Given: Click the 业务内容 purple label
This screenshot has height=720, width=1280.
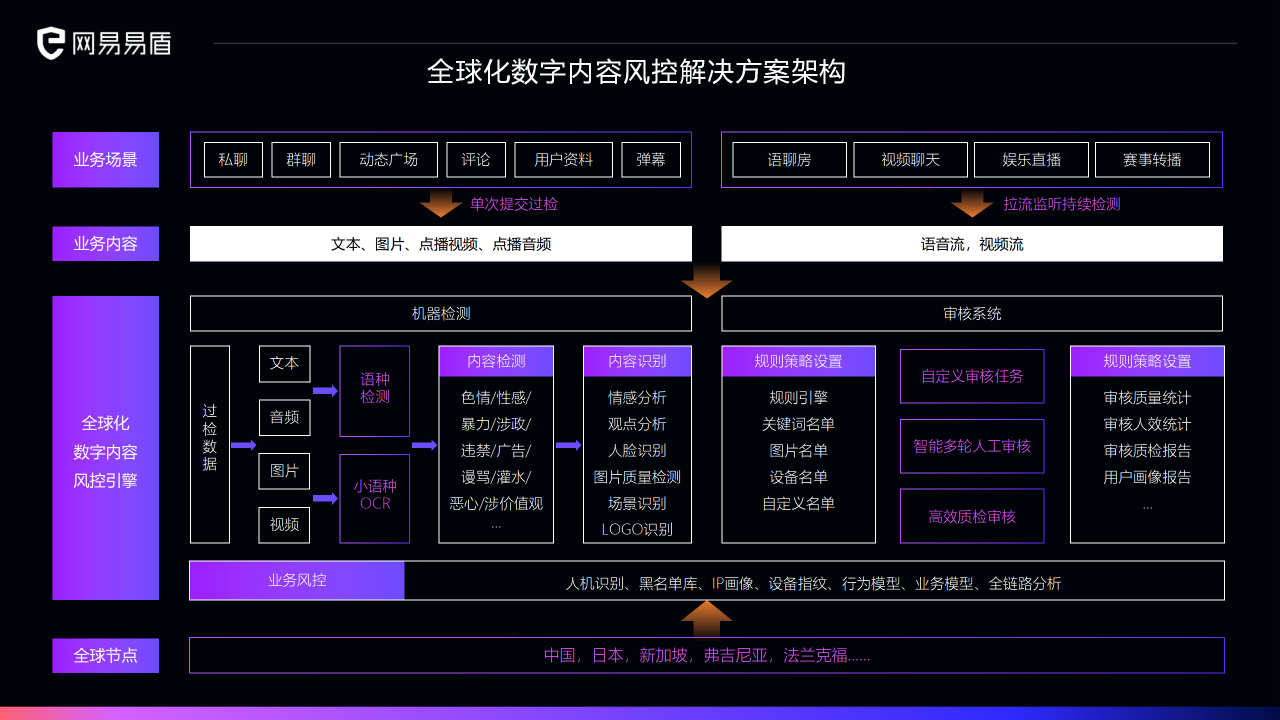Looking at the screenshot, I should 105,243.
